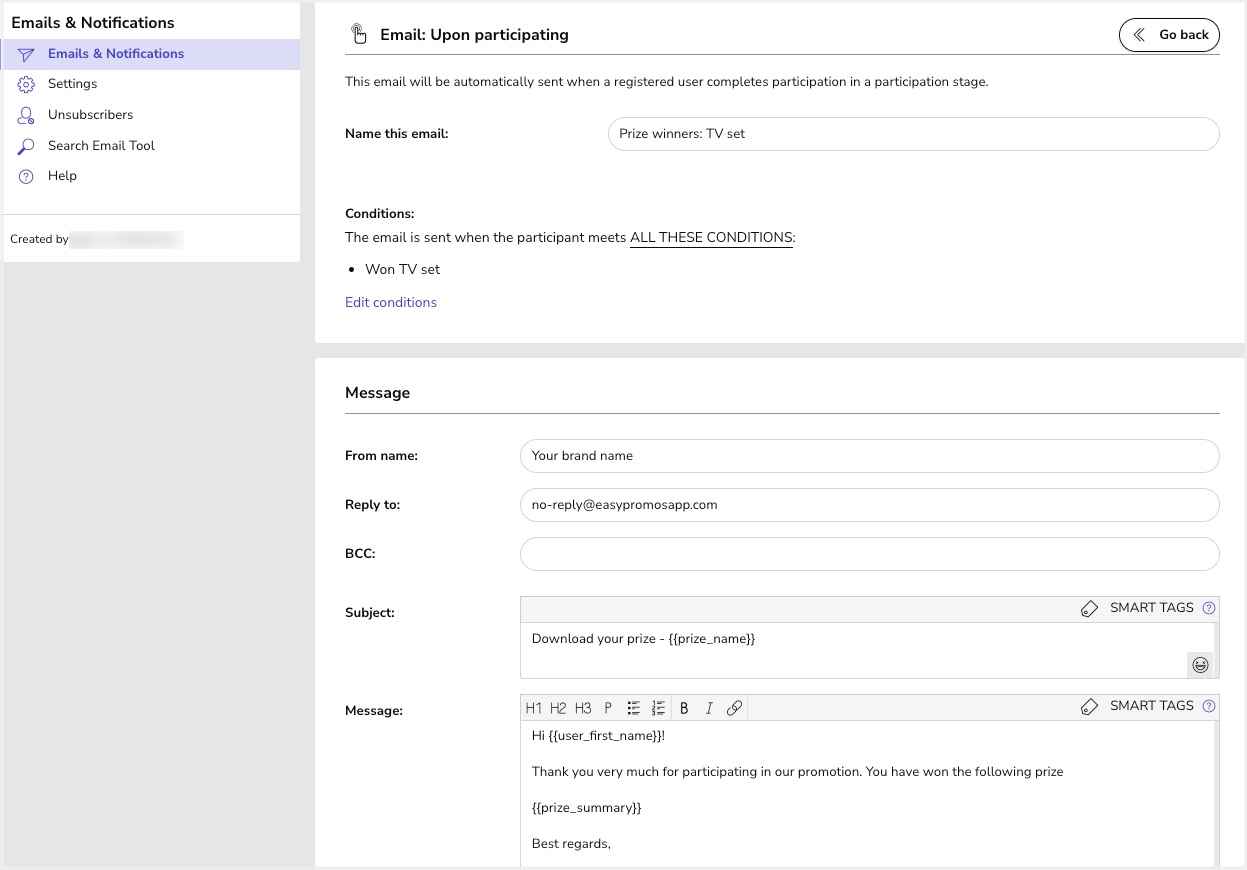Click the "Best regards," line in message
Image resolution: width=1247 pixels, height=870 pixels.
coord(571,844)
